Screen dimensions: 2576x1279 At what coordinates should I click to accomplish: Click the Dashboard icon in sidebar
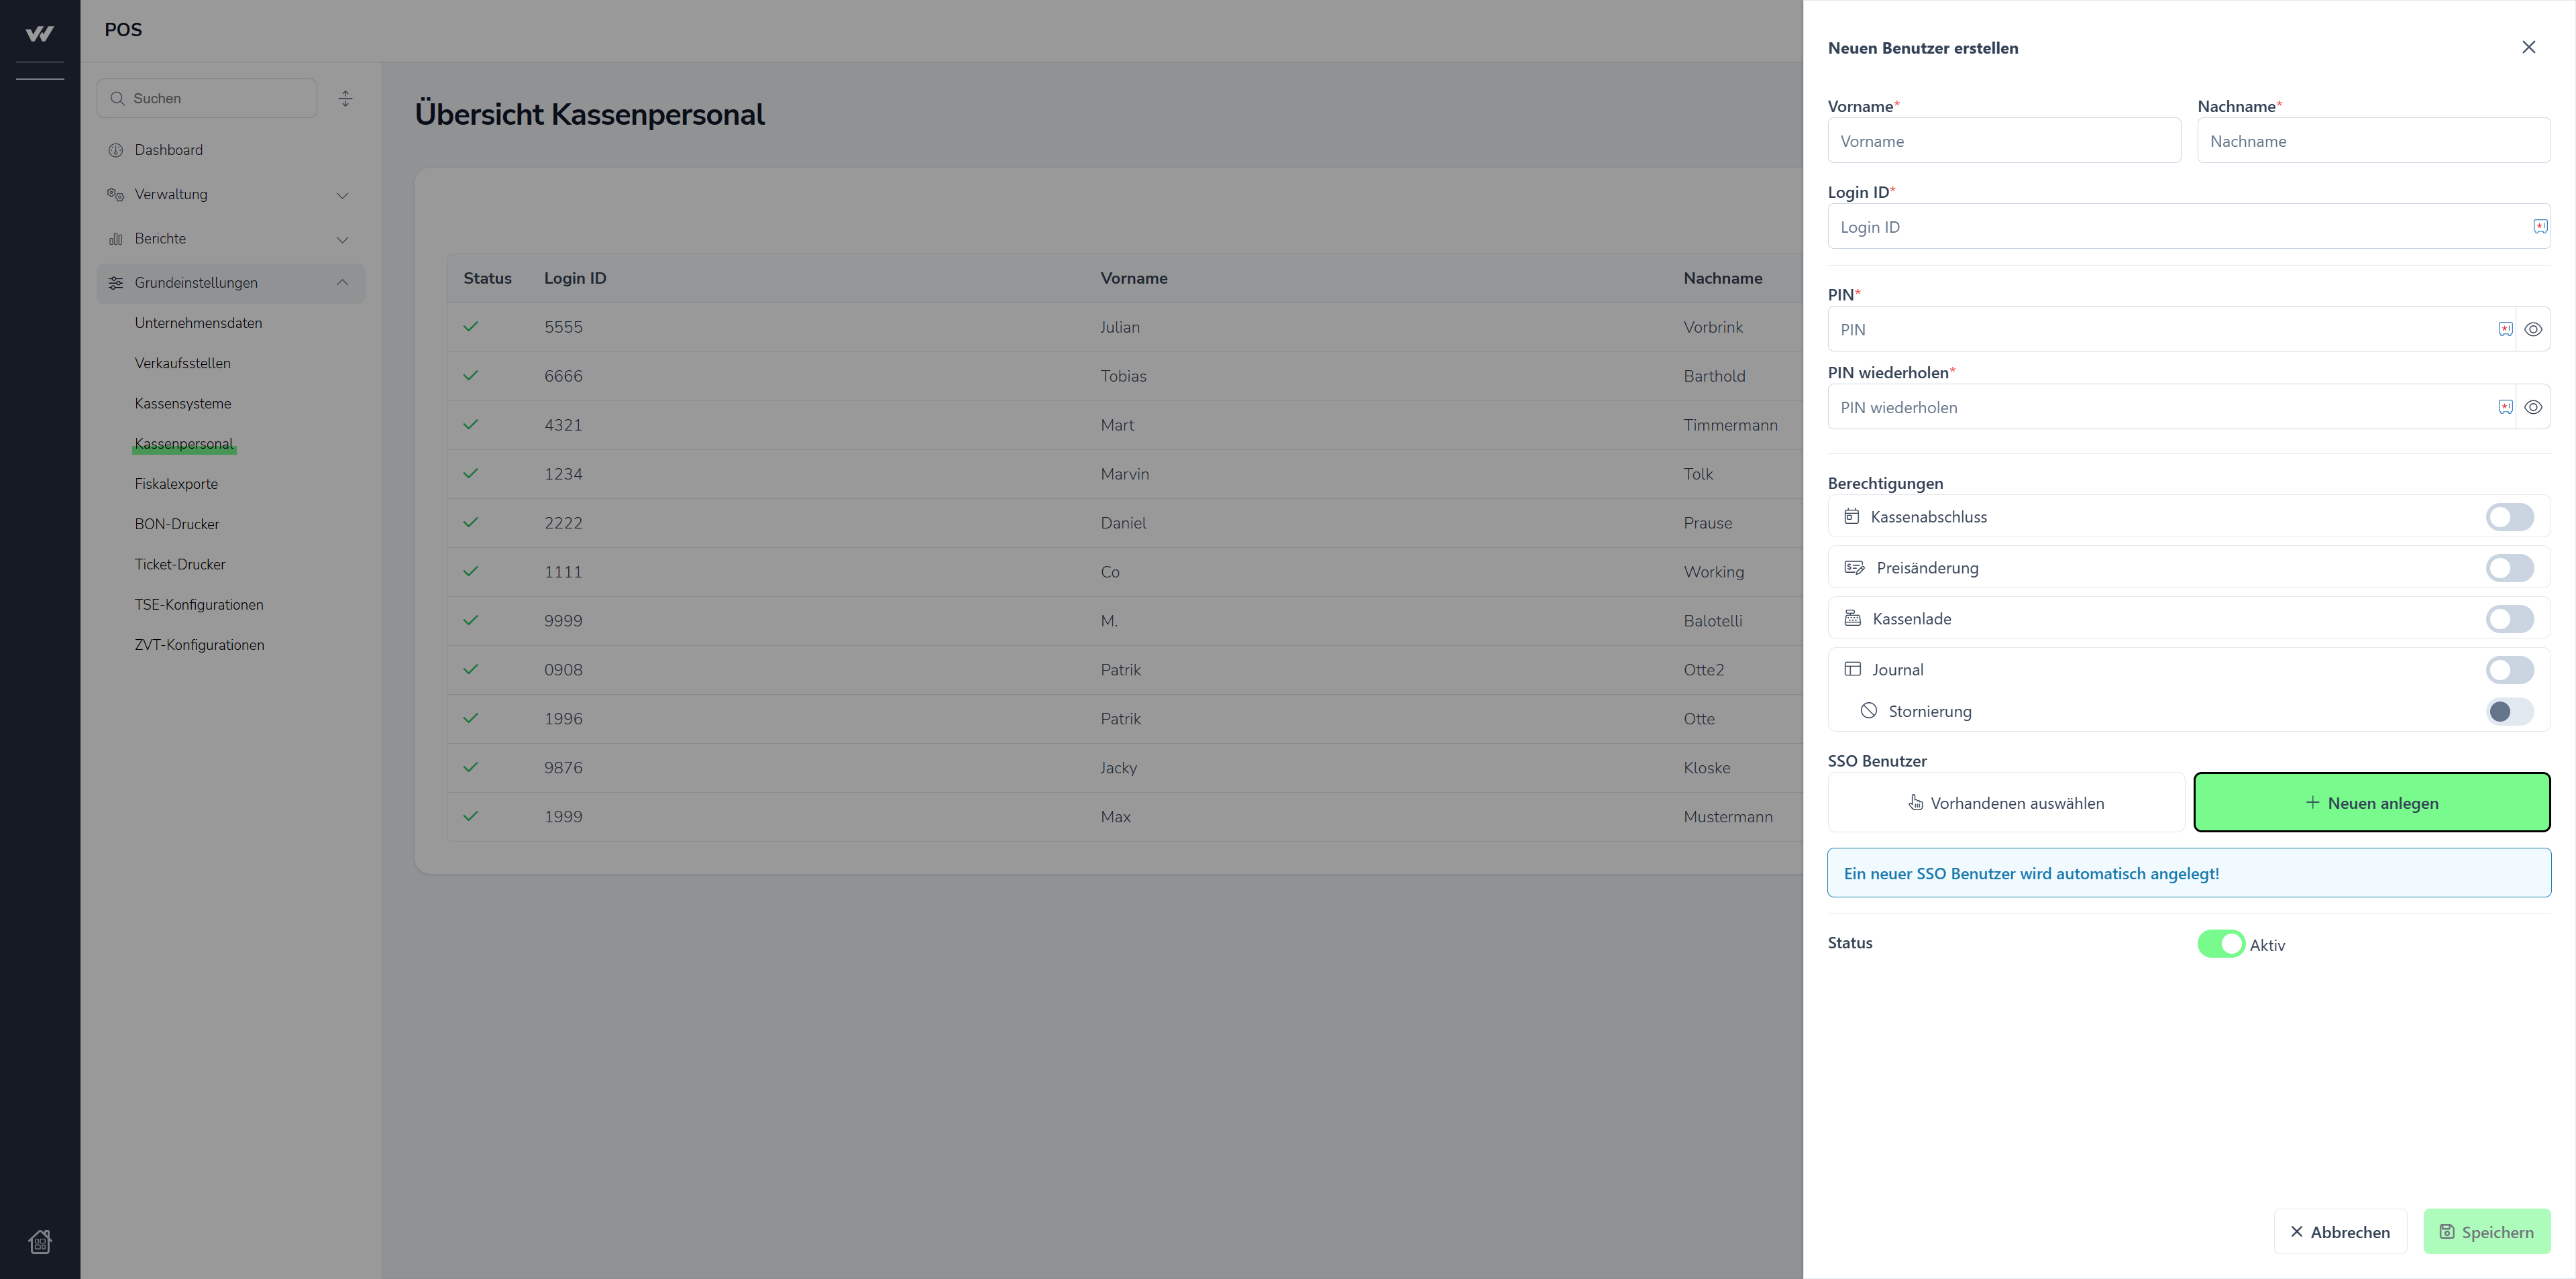[x=116, y=150]
